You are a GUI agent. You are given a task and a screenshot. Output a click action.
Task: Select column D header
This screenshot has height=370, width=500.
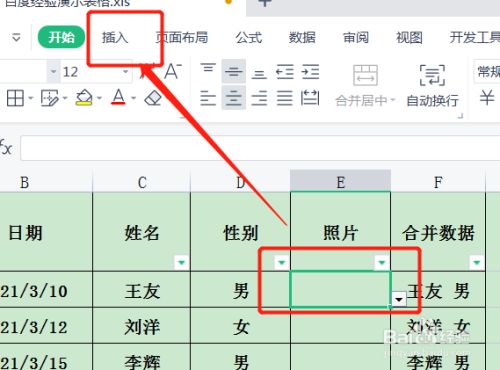[x=240, y=181]
